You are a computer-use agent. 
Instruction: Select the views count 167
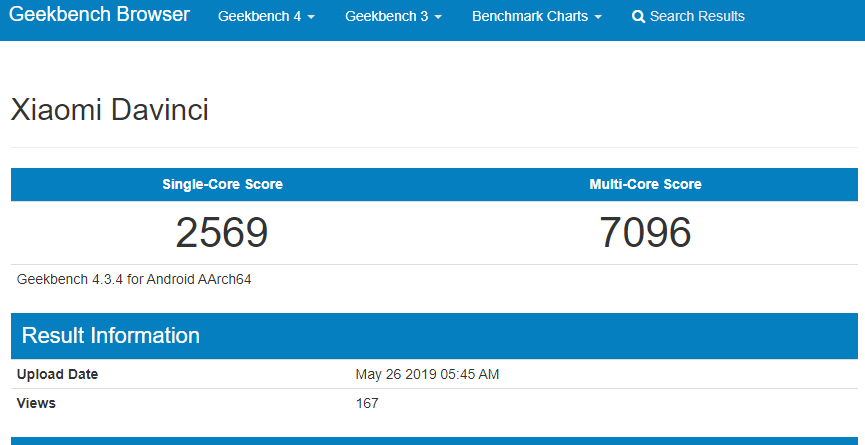(x=367, y=403)
